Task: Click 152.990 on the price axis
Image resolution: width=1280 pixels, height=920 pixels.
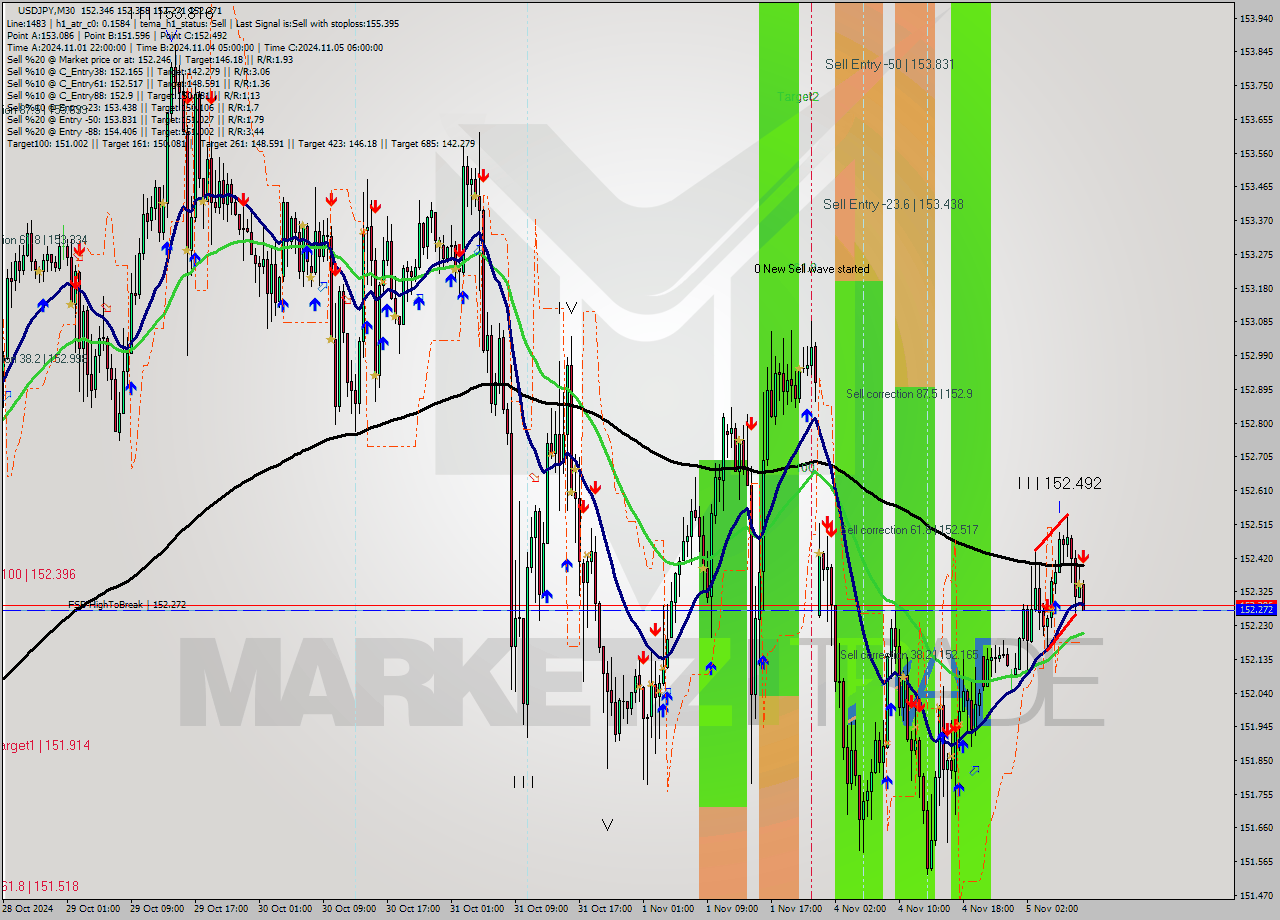Action: (1256, 355)
